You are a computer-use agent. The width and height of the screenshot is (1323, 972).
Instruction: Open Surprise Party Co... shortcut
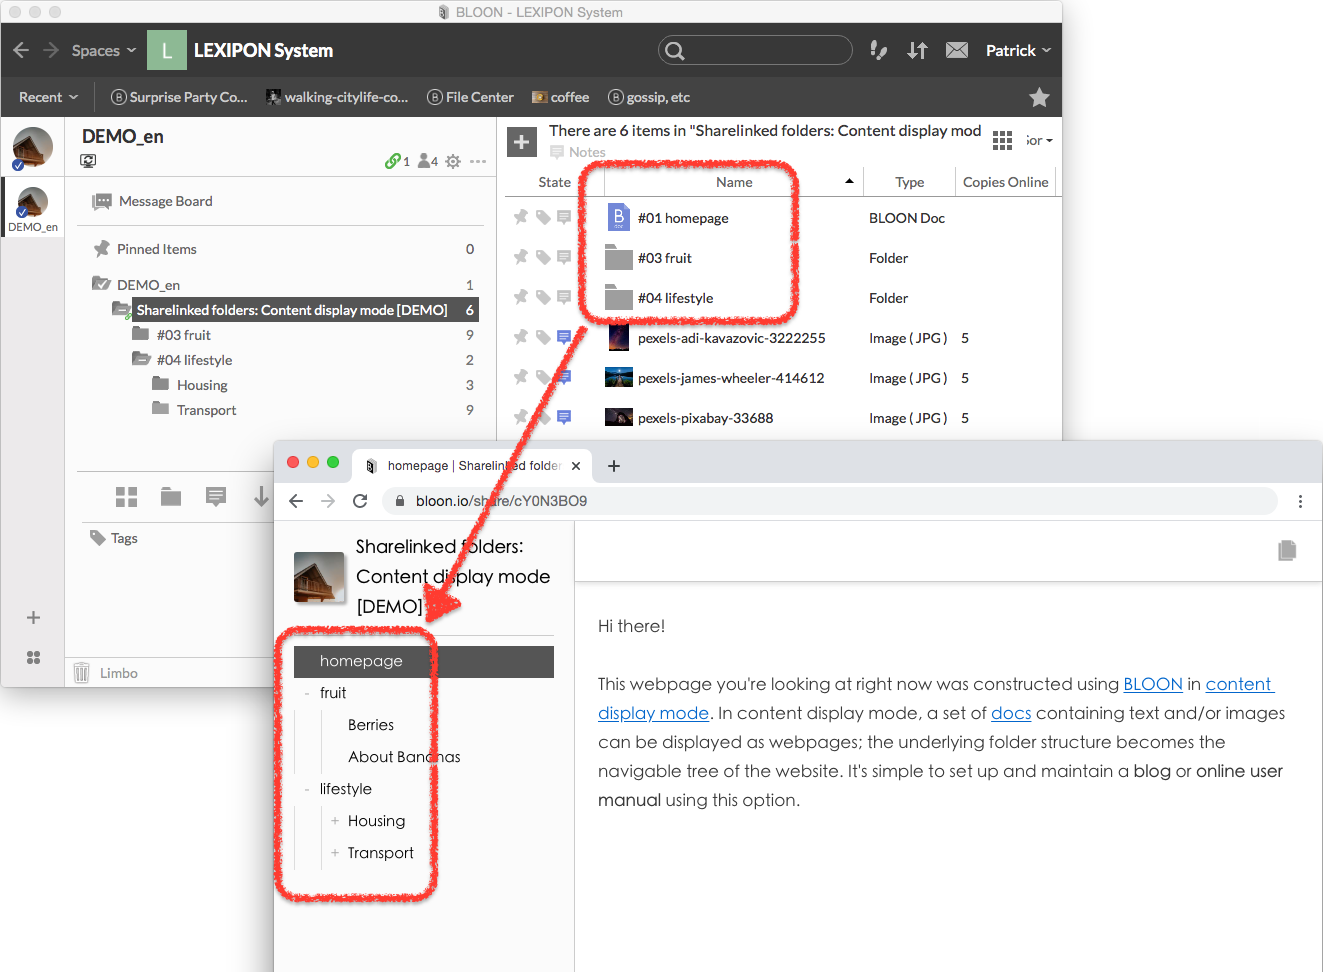coord(179,97)
